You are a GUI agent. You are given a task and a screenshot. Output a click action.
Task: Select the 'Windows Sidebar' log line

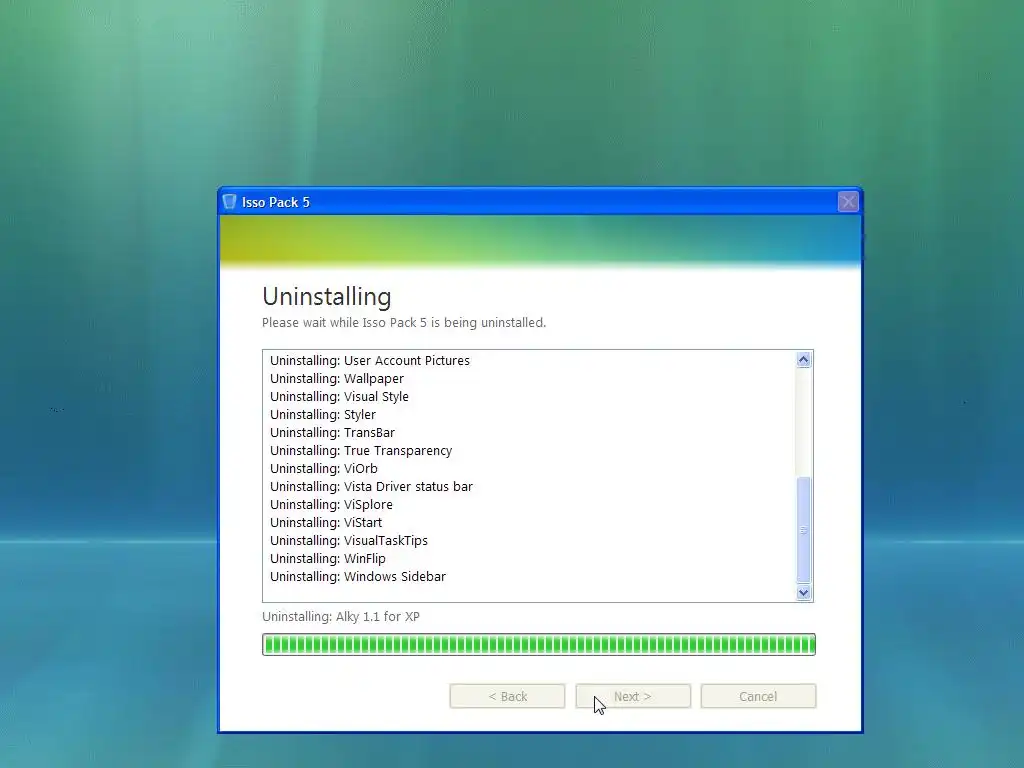click(358, 577)
